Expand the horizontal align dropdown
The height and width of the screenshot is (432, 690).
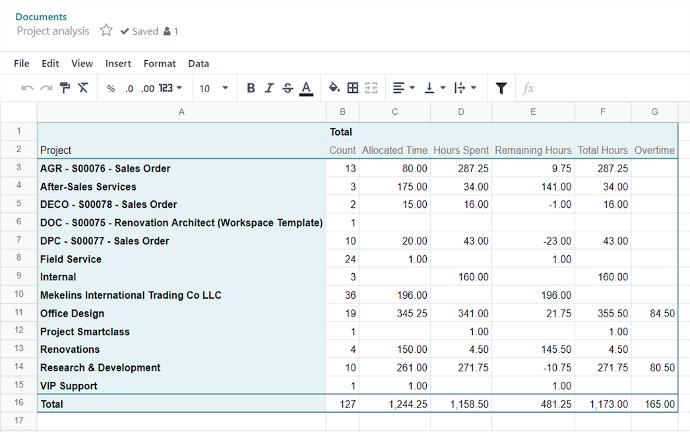(x=404, y=88)
